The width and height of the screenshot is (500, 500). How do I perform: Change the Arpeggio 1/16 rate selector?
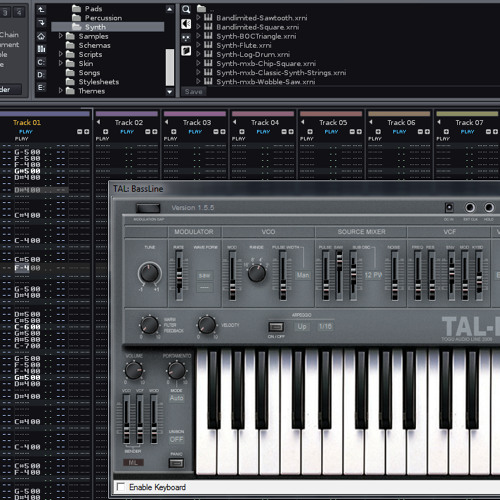tap(325, 327)
